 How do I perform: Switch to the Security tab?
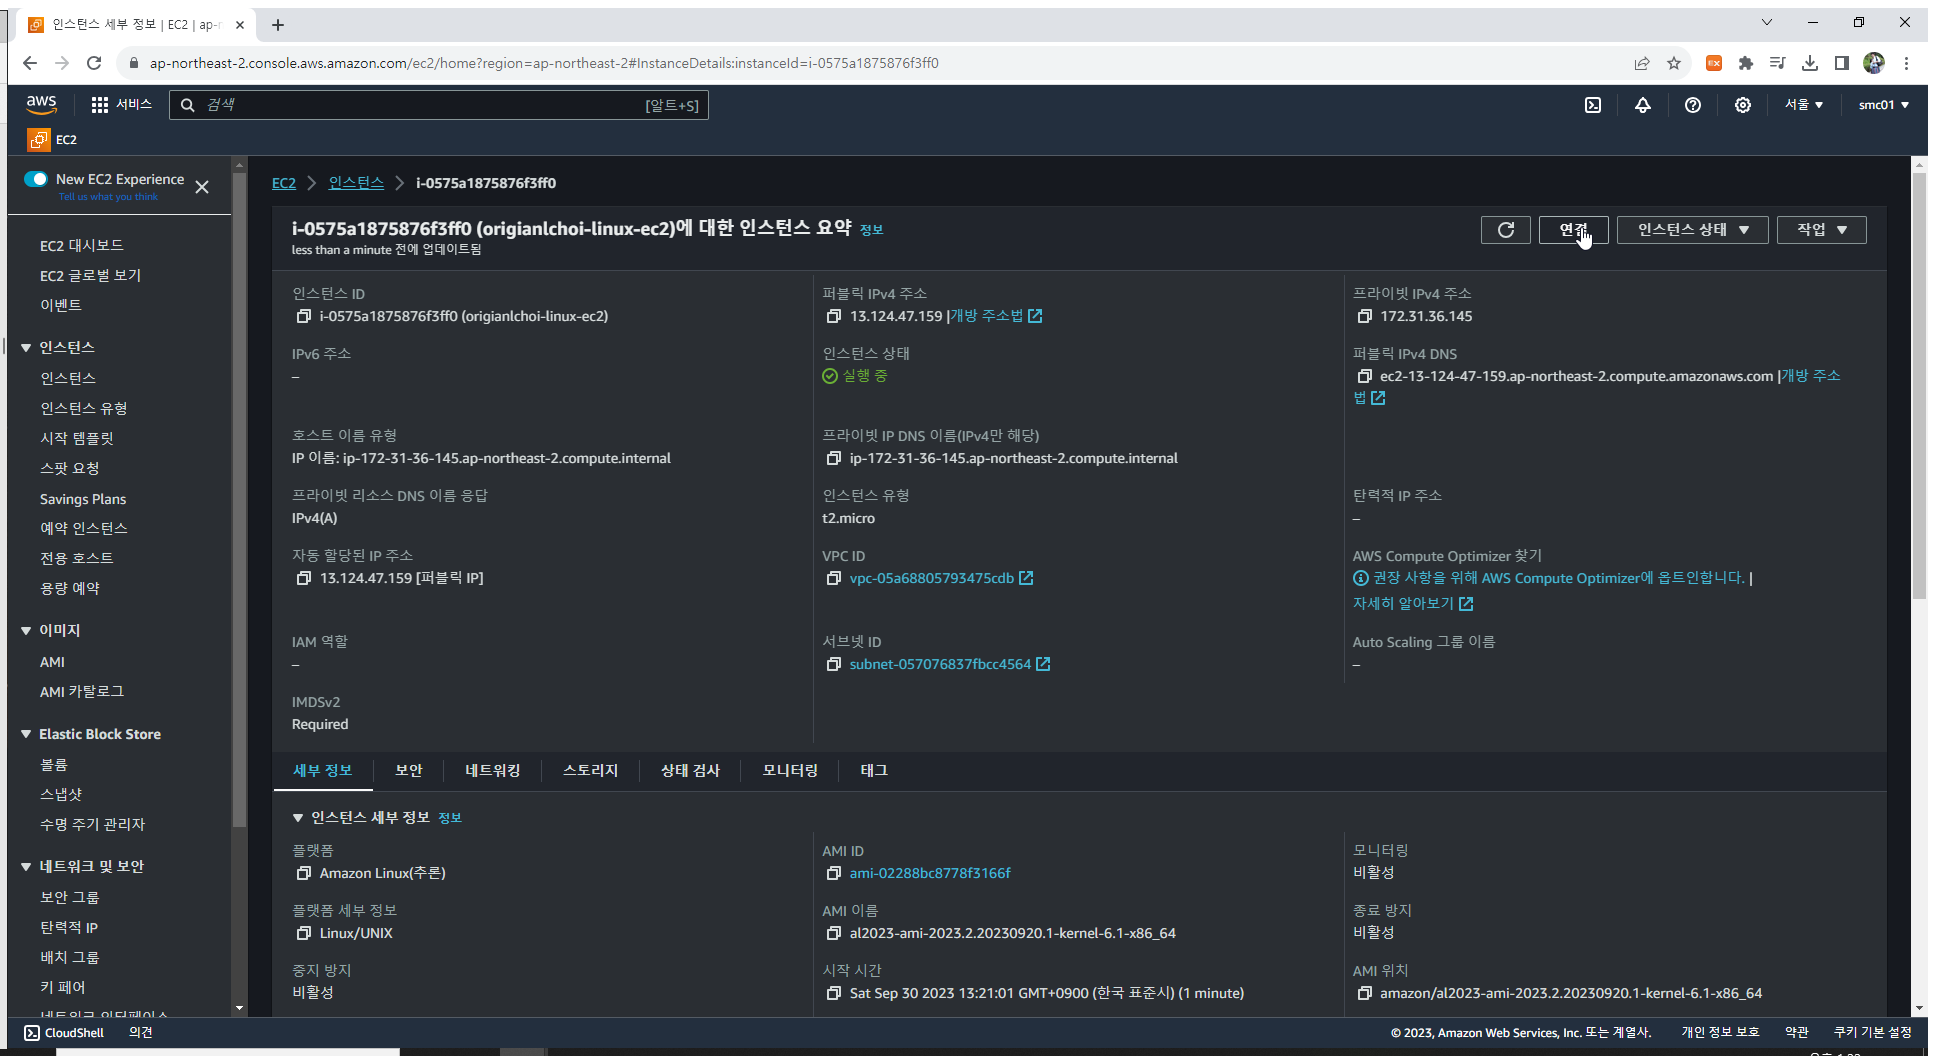[x=408, y=770]
